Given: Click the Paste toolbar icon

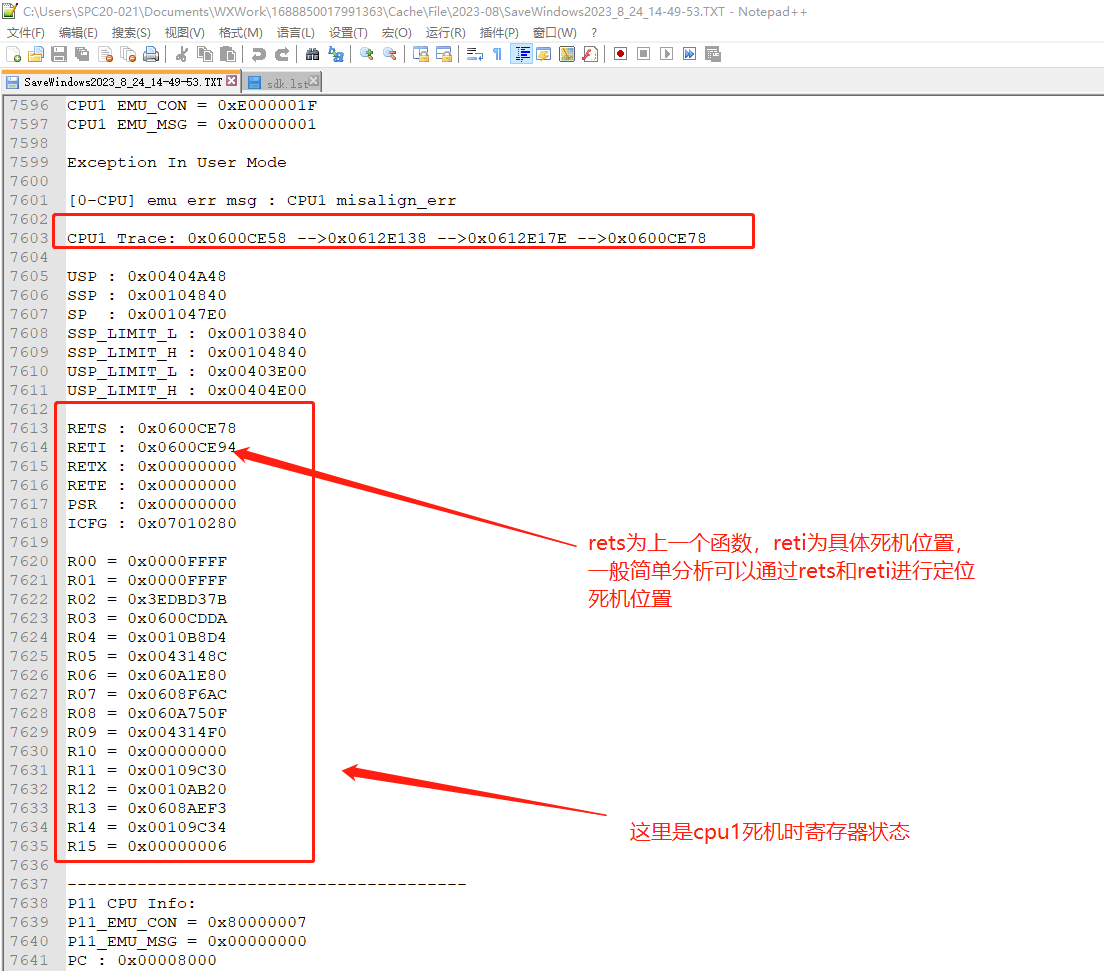Looking at the screenshot, I should coord(227,54).
